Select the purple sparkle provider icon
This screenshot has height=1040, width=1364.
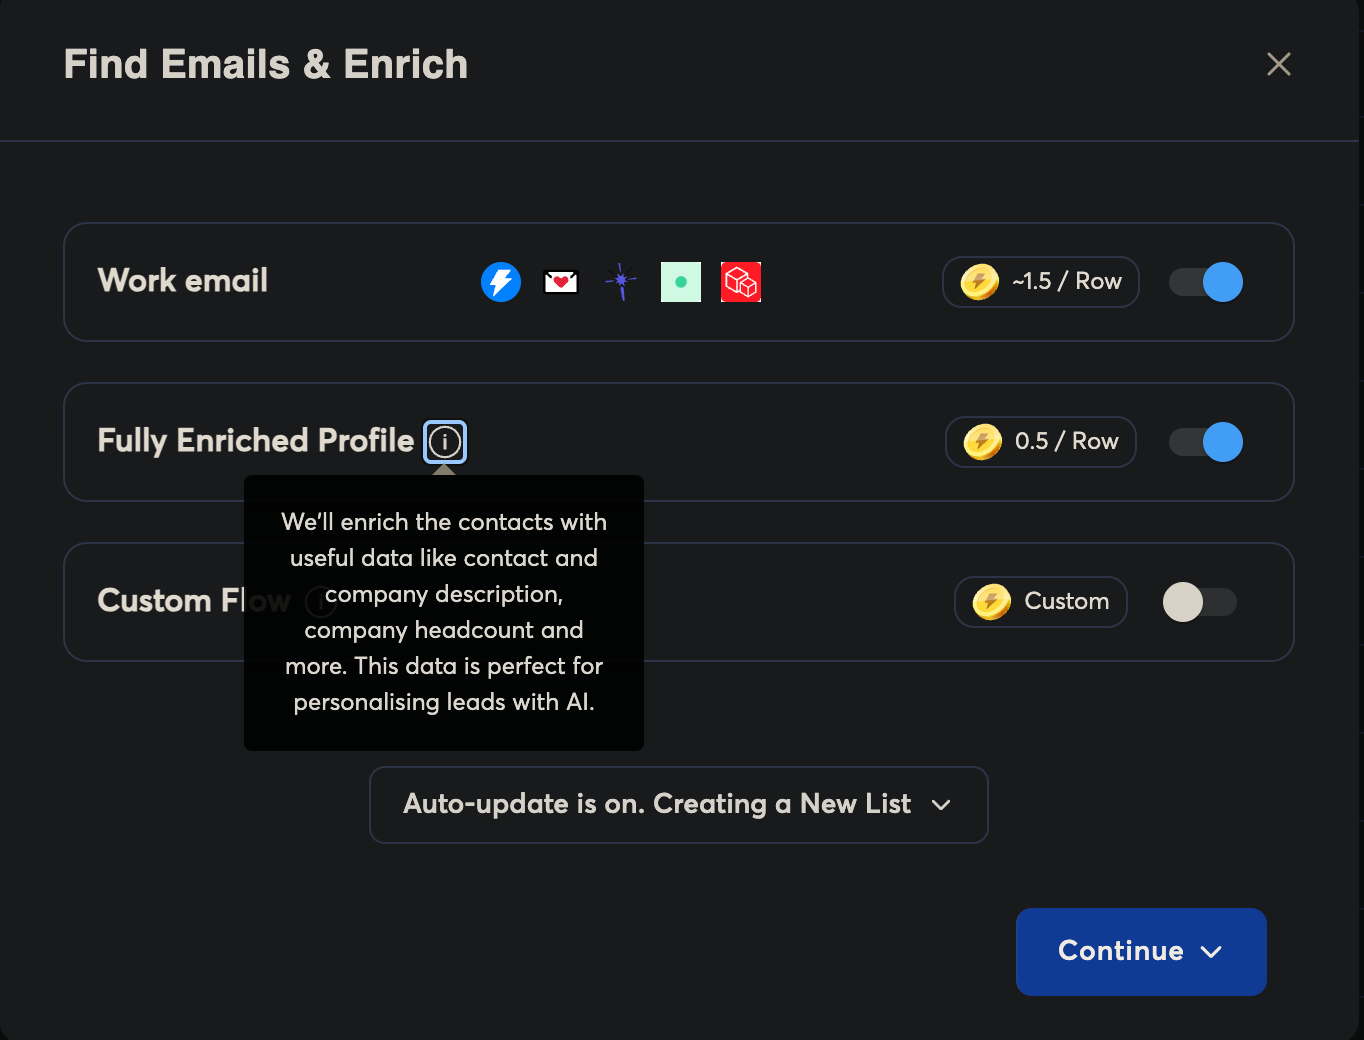click(621, 282)
